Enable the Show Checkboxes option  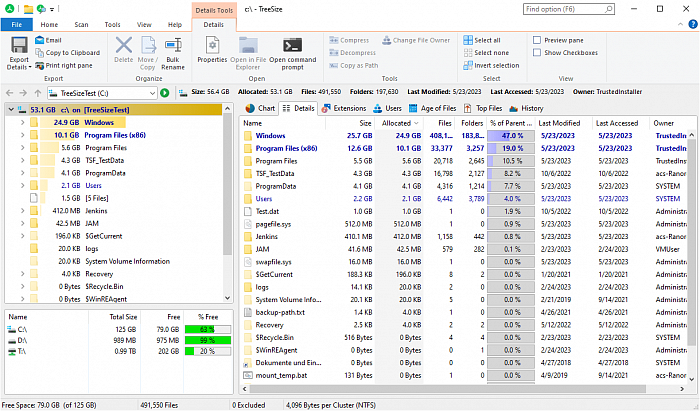537,53
